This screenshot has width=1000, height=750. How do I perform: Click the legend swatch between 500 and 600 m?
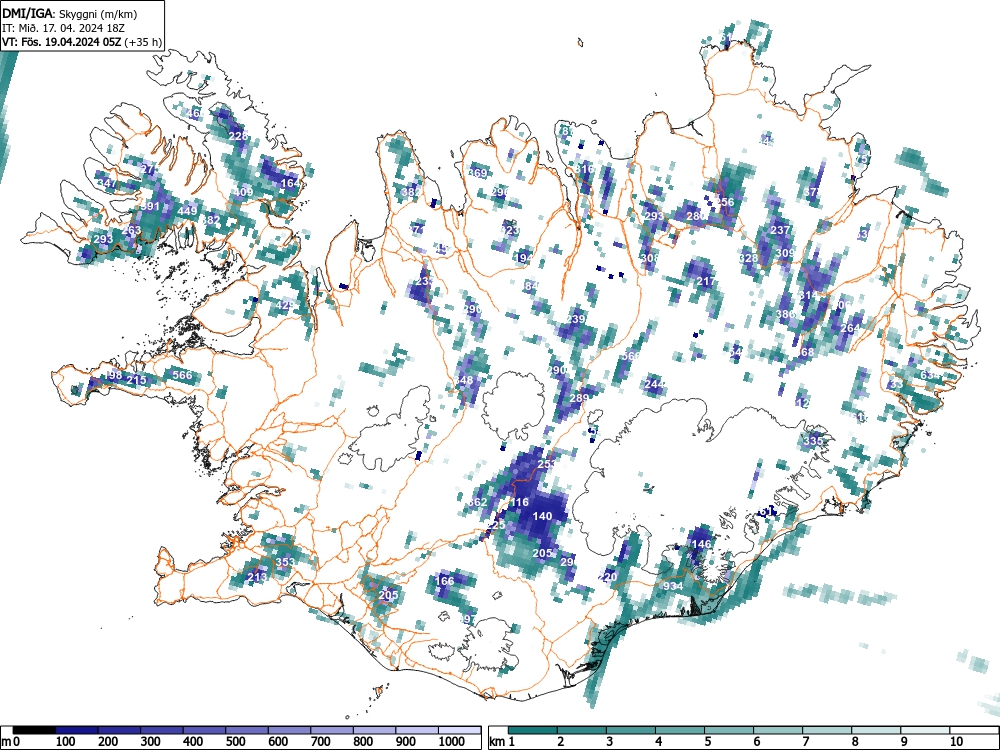point(247,730)
